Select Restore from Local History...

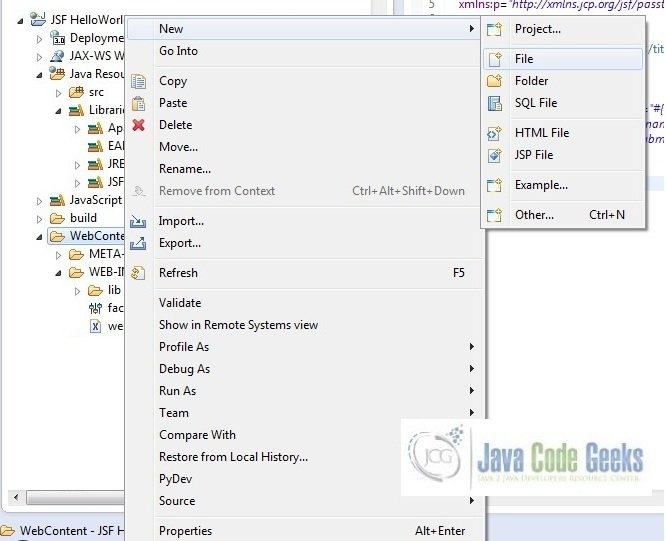pos(233,457)
